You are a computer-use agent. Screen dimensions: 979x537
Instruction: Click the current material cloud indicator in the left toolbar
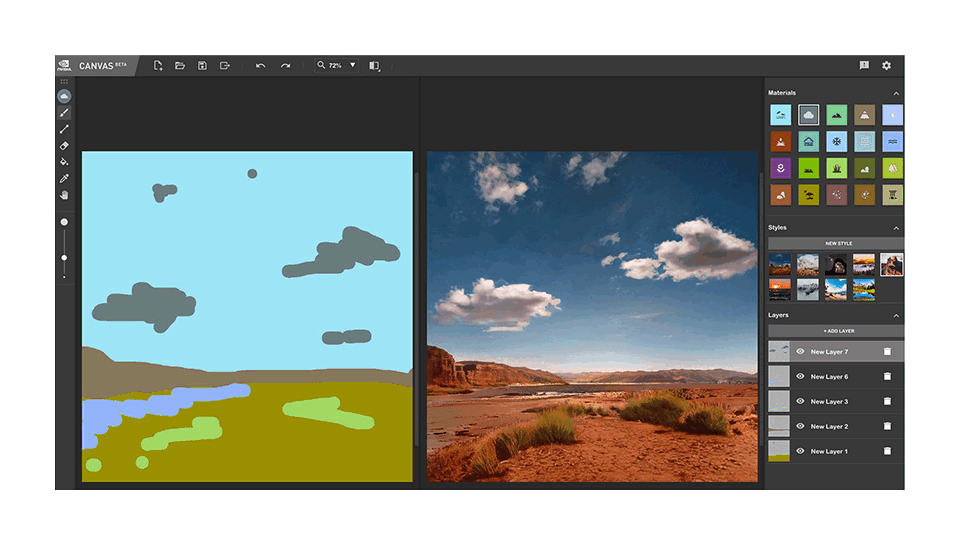coord(64,96)
